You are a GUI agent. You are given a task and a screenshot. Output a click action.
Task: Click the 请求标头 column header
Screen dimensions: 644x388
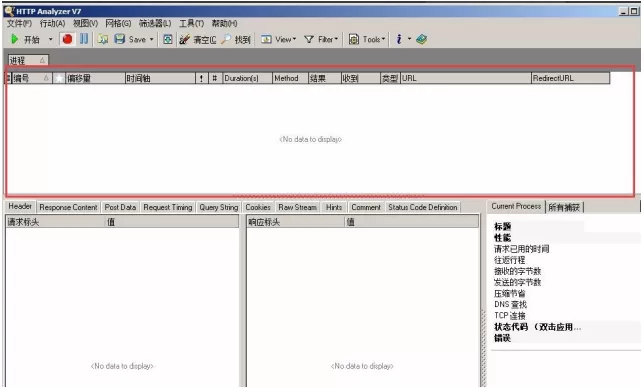point(56,222)
